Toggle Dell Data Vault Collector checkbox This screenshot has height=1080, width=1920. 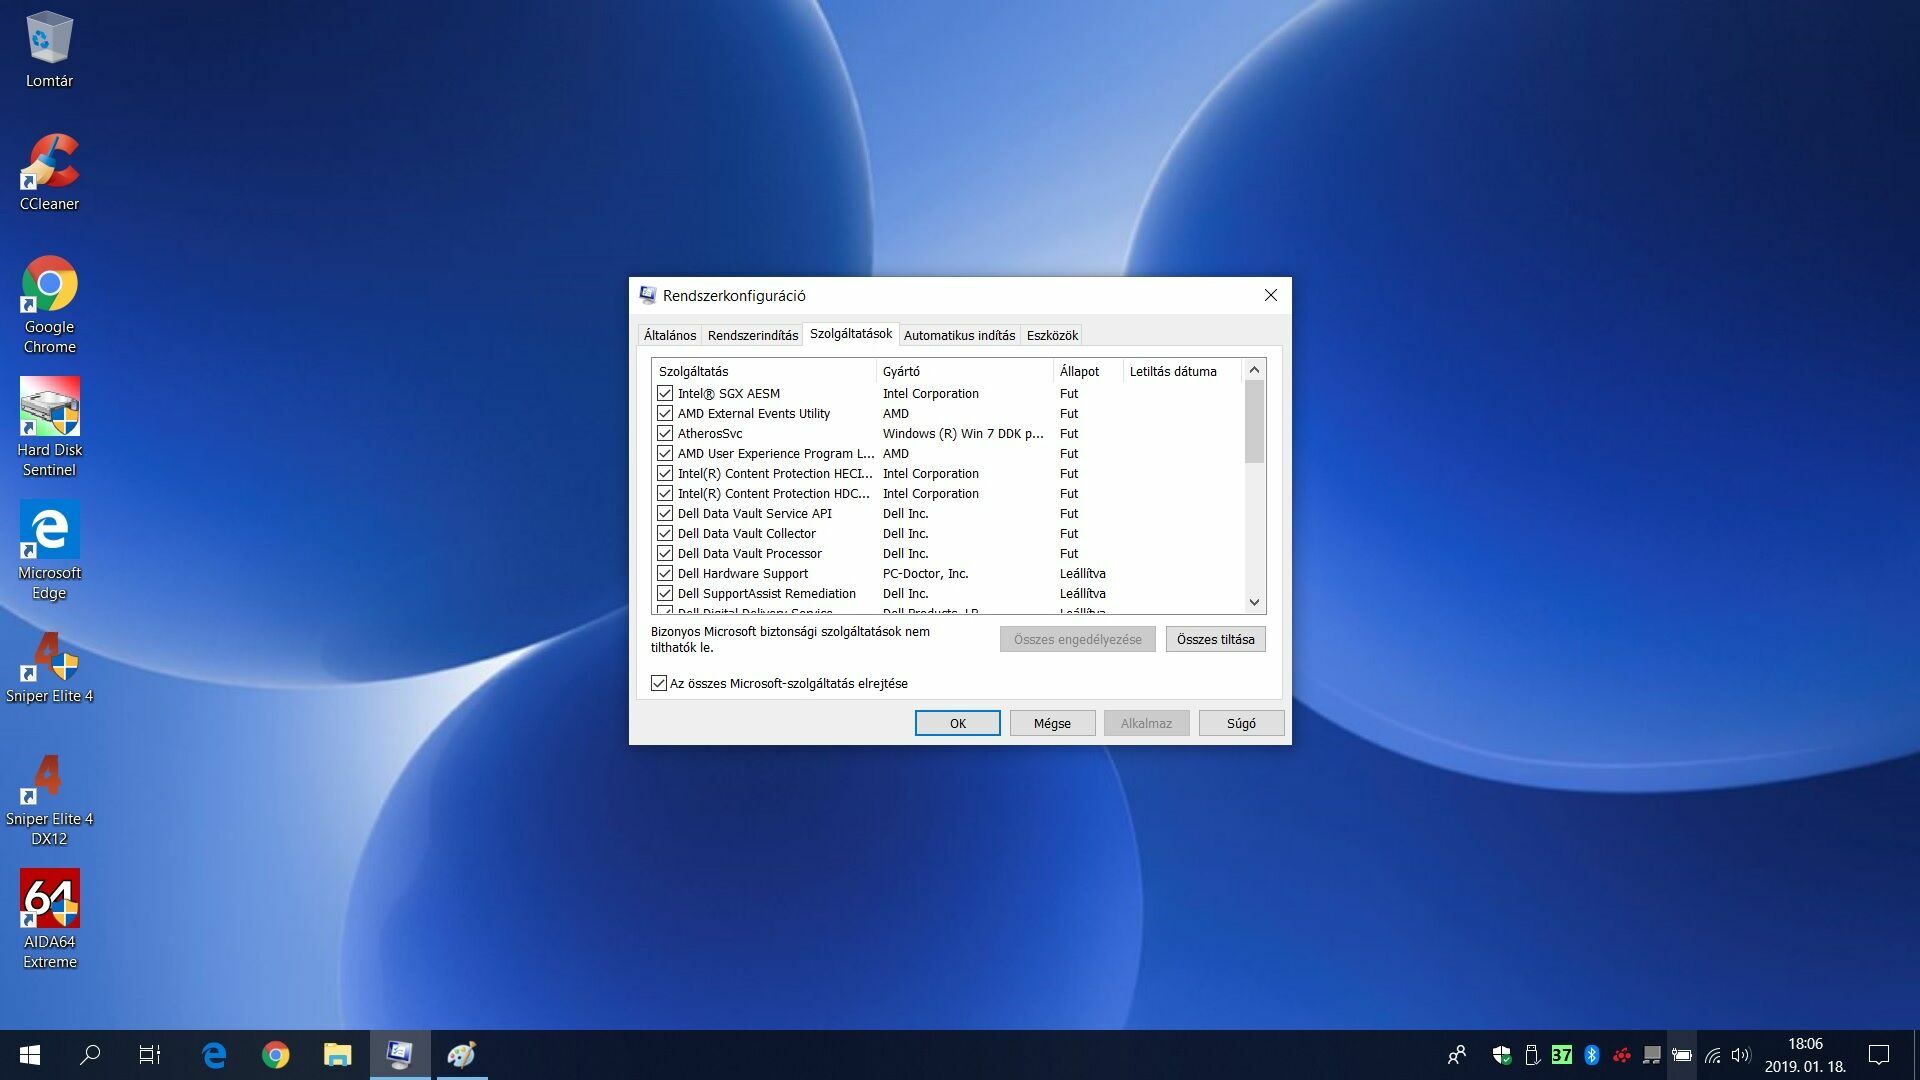click(665, 533)
